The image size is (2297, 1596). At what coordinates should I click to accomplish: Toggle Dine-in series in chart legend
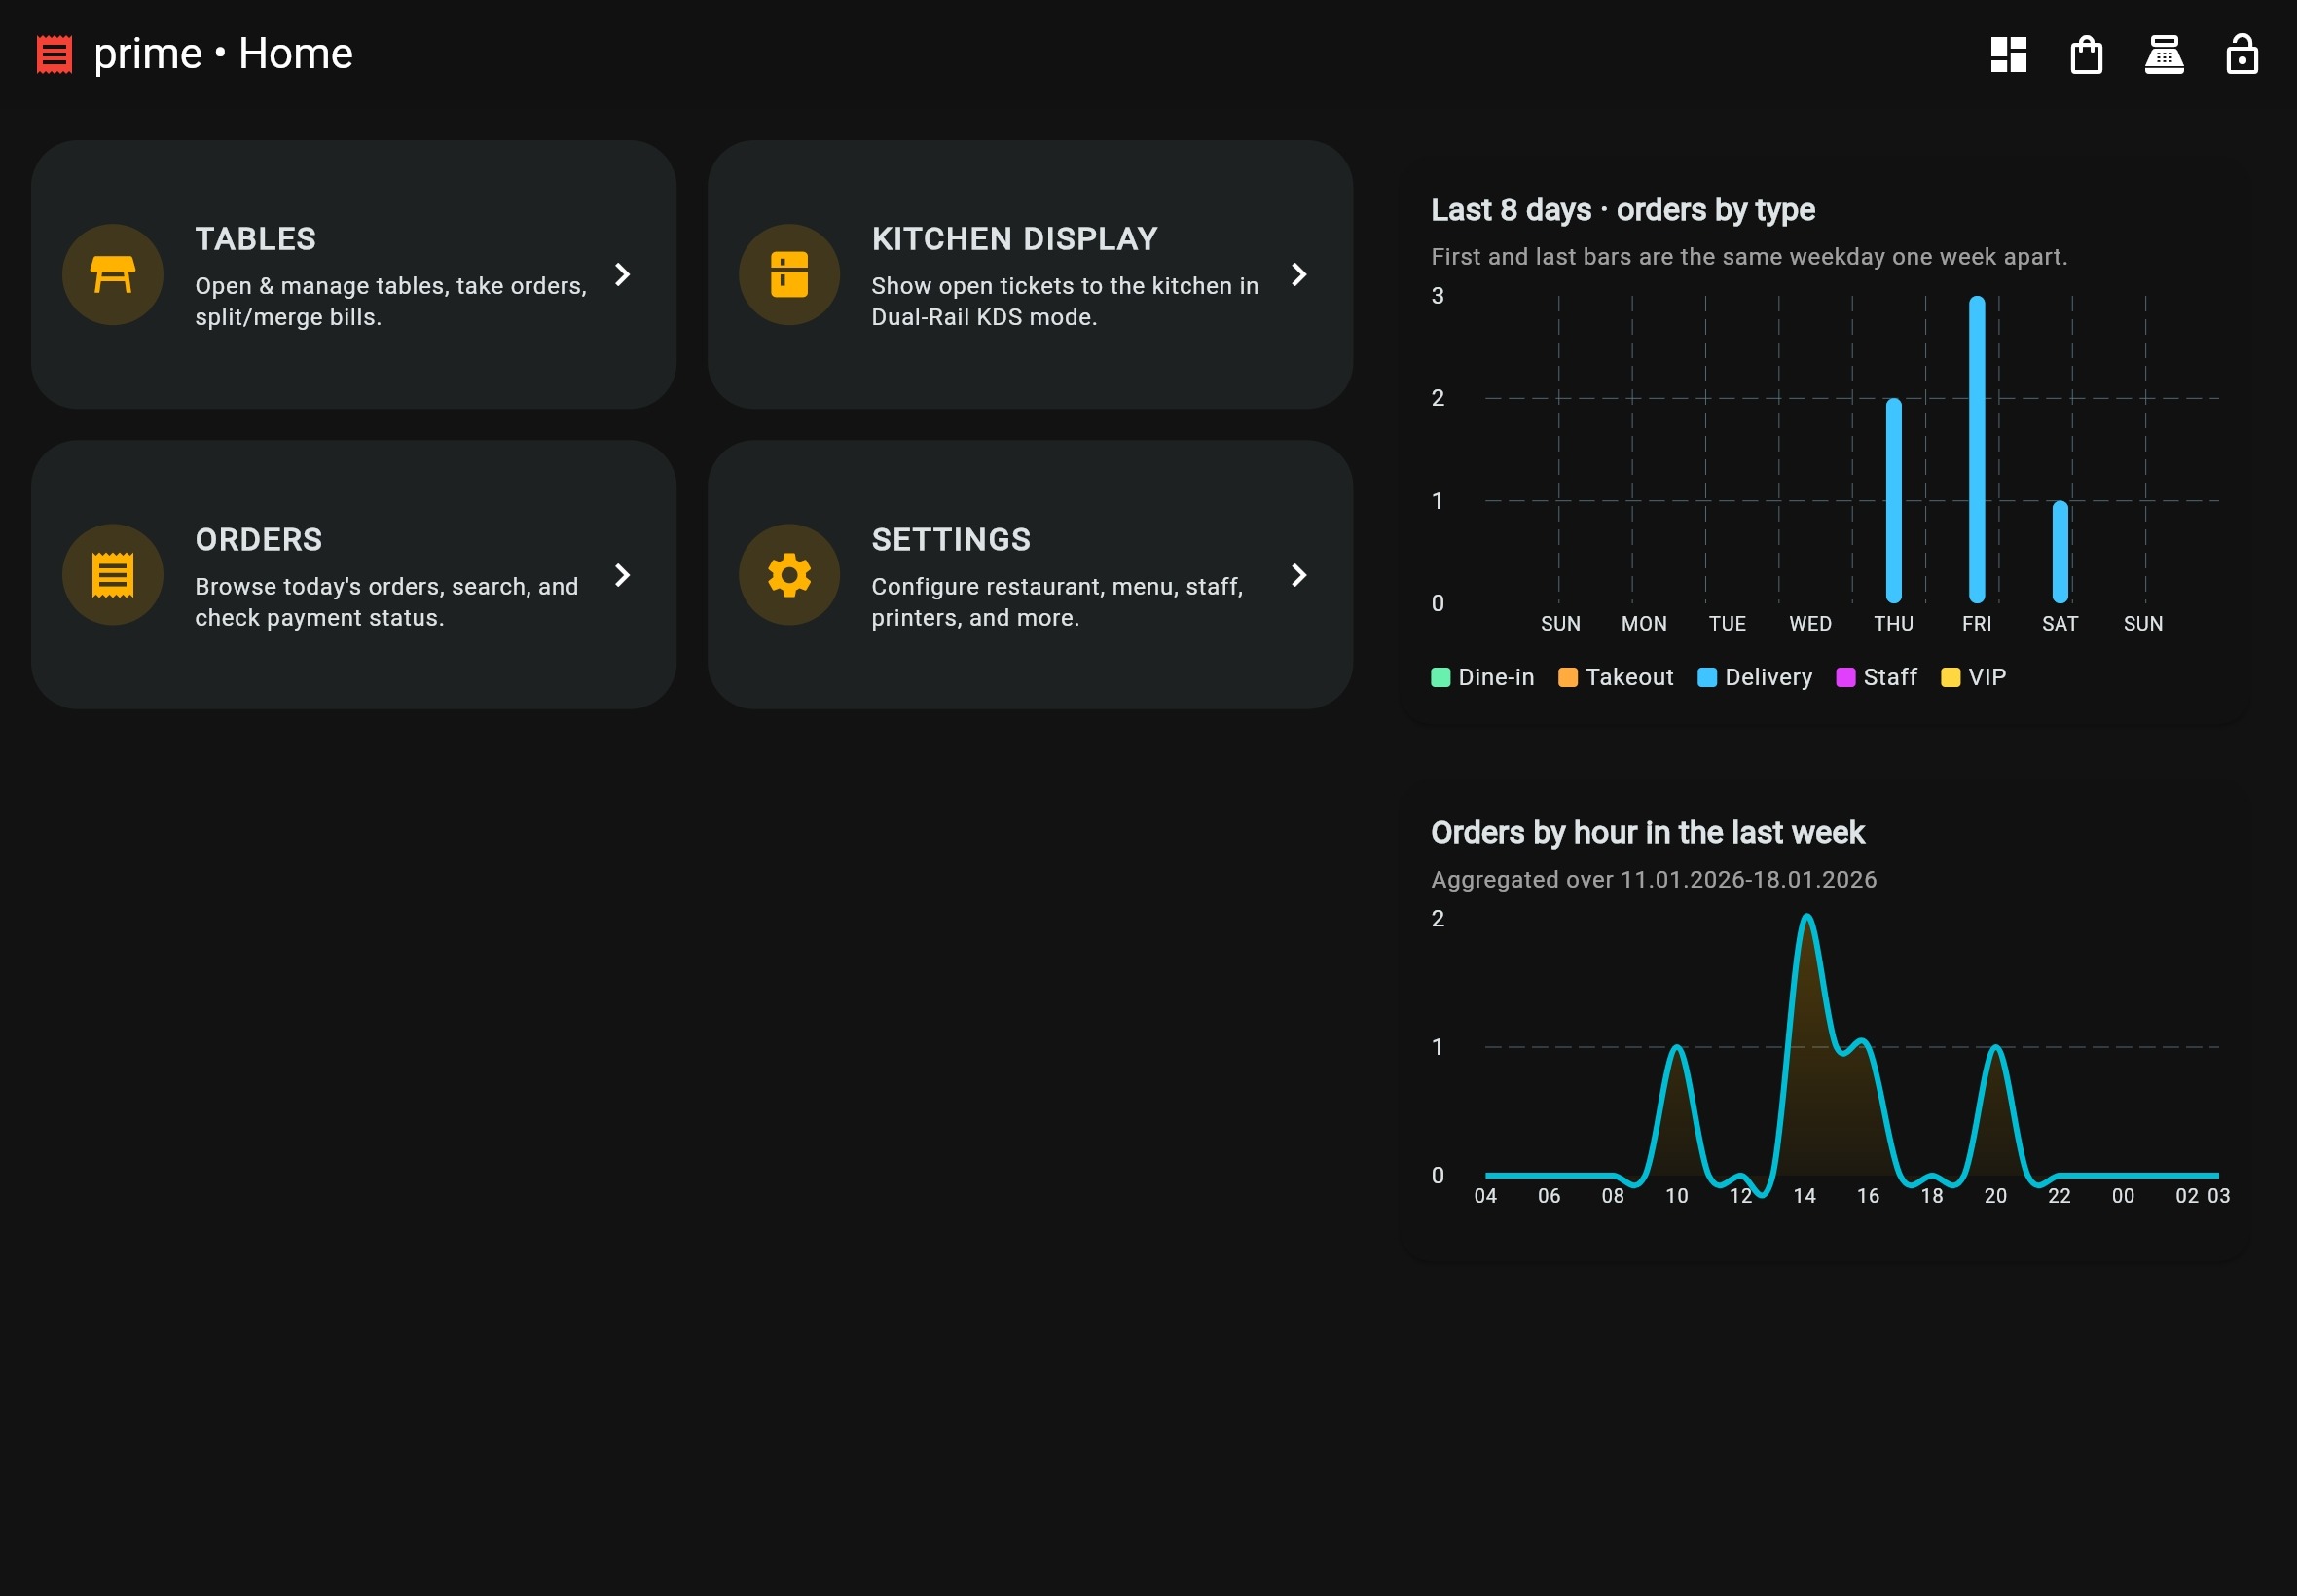tap(1483, 677)
